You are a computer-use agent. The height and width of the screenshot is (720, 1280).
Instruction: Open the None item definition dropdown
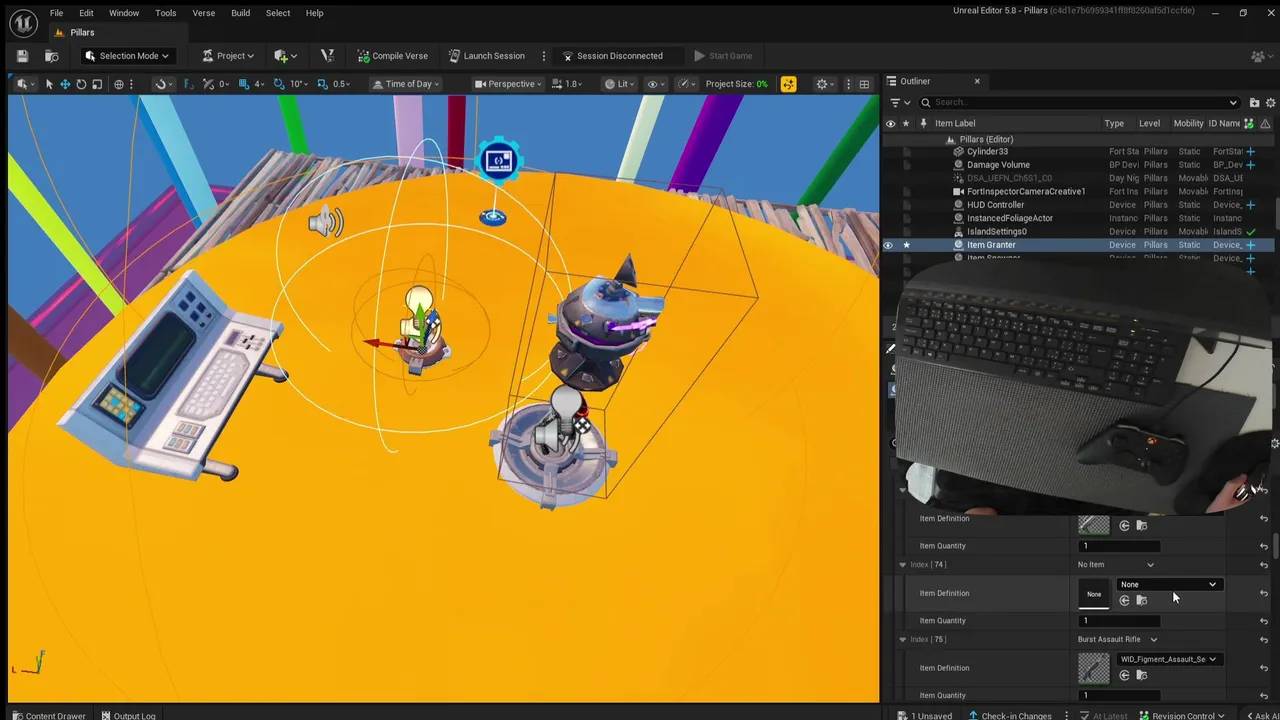[x=1169, y=585]
